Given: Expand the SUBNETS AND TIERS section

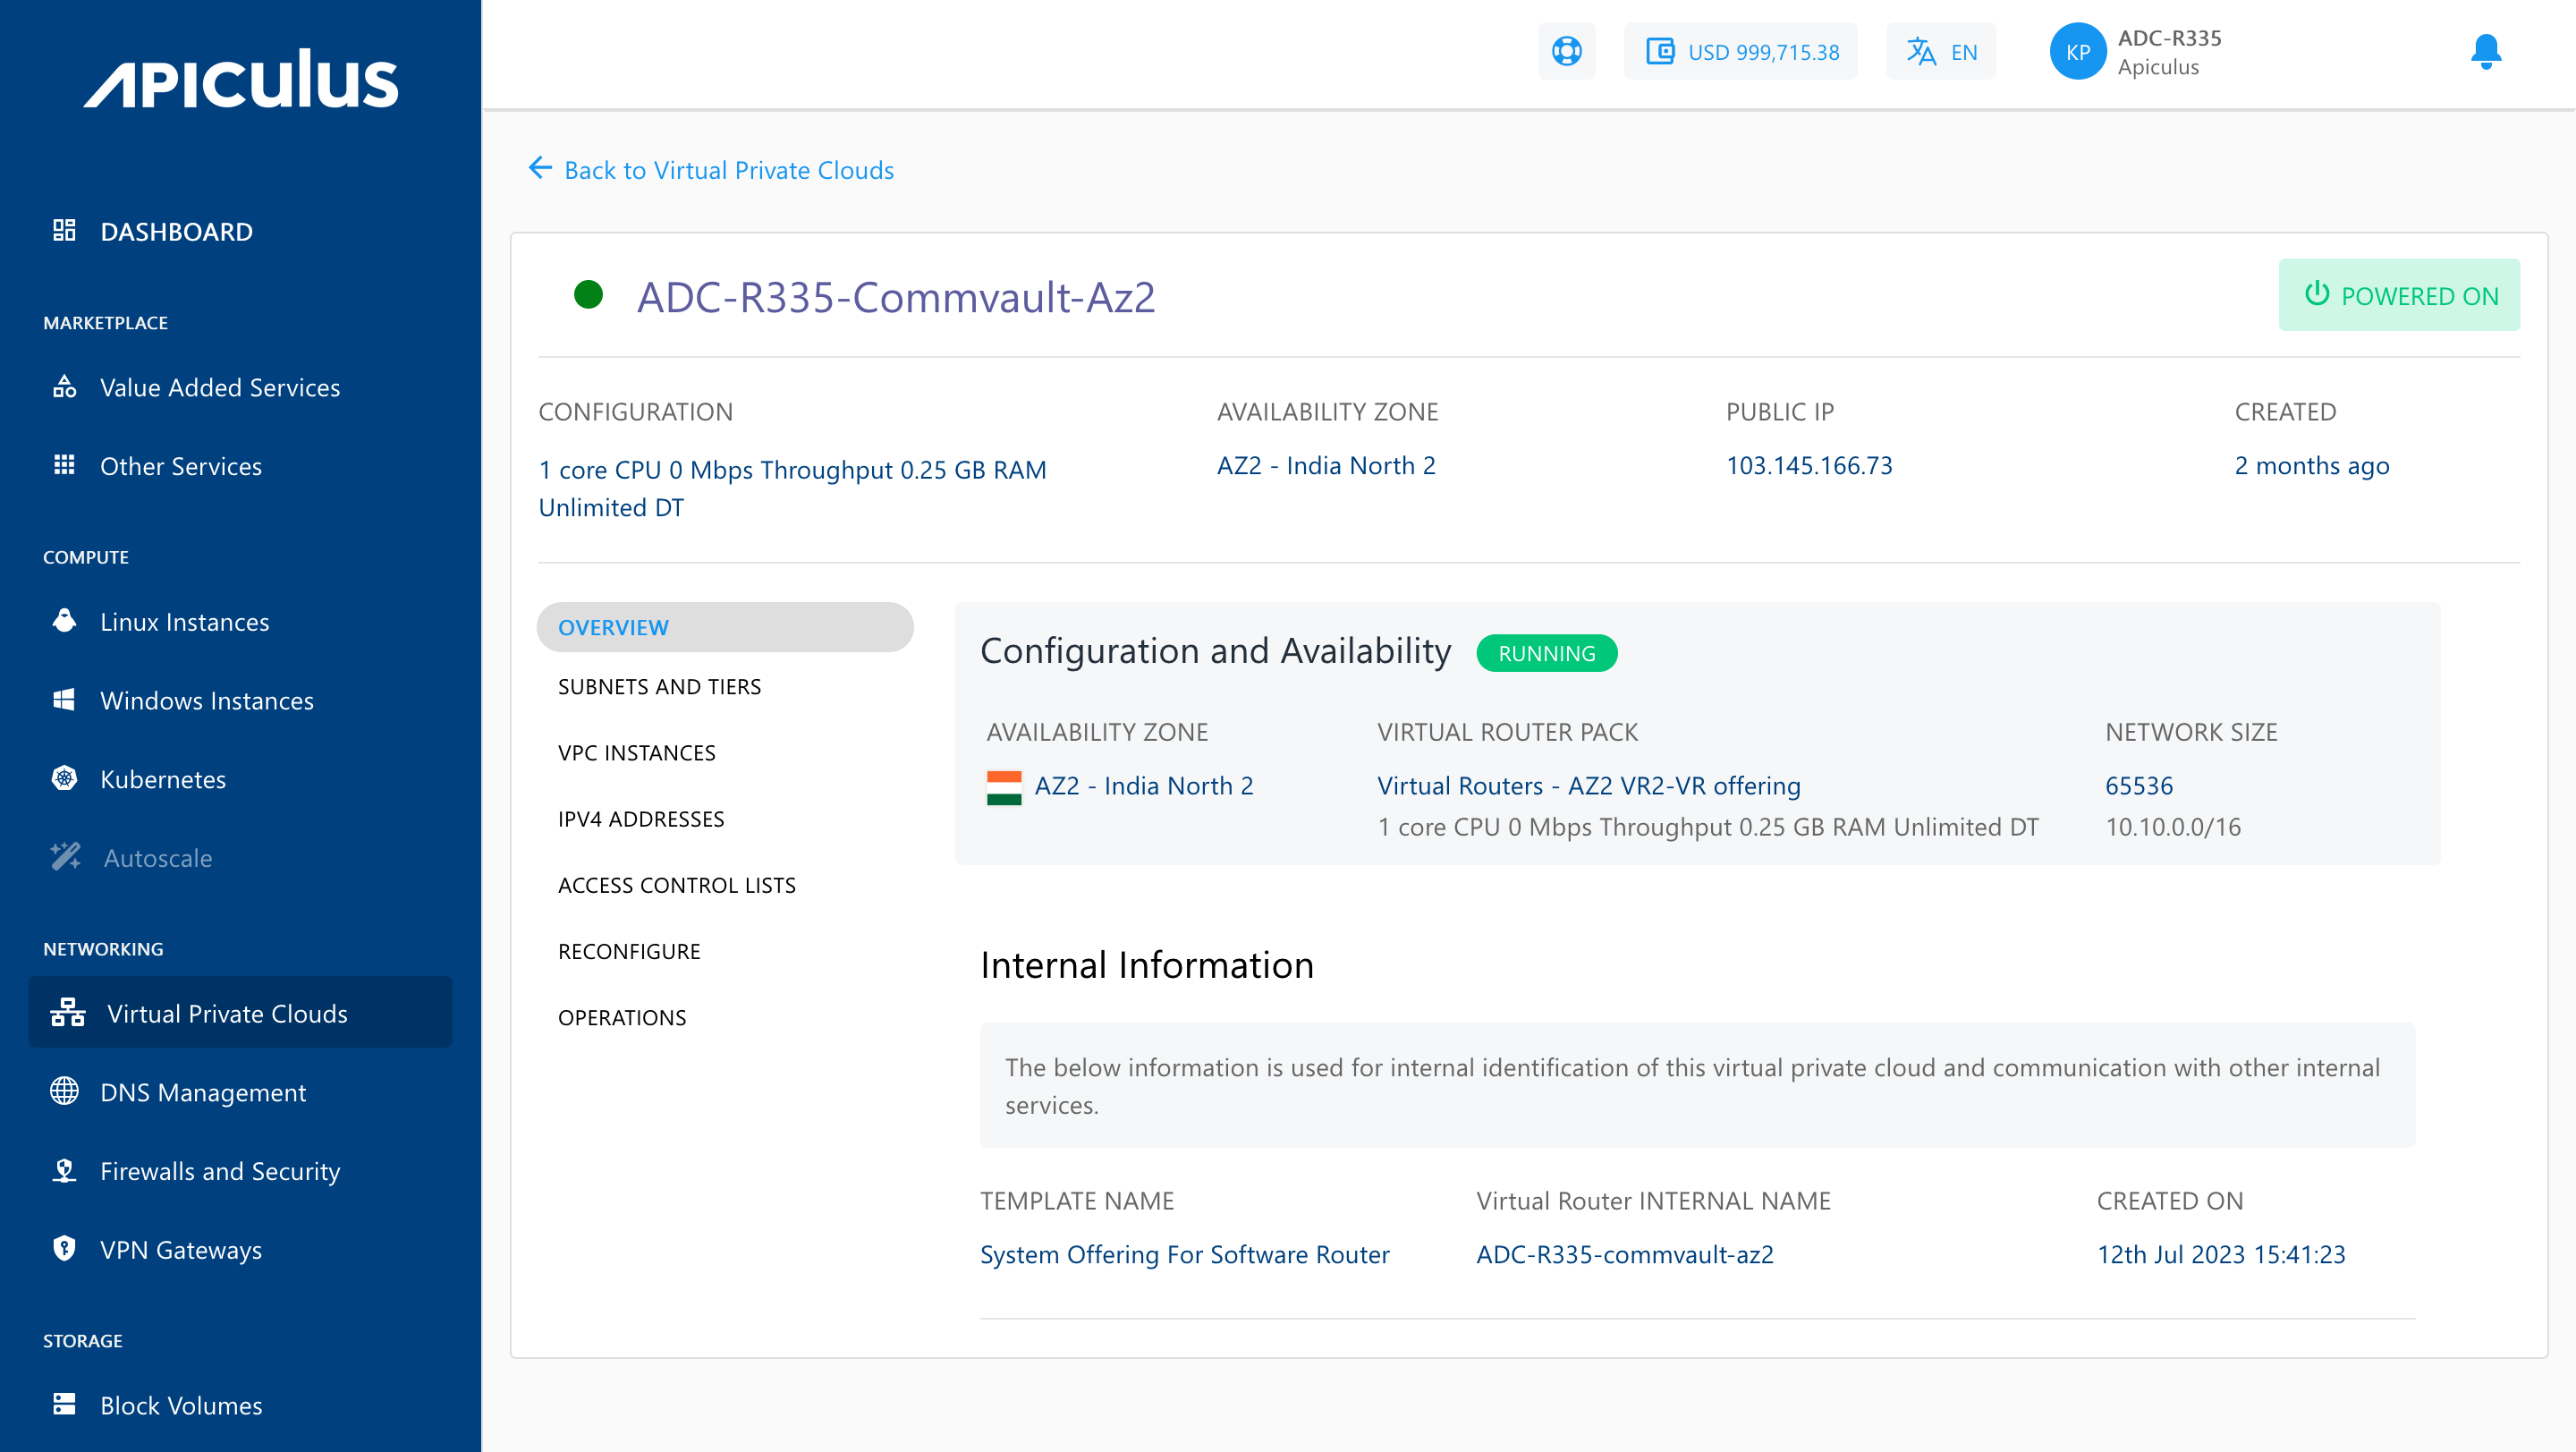Looking at the screenshot, I should [658, 686].
